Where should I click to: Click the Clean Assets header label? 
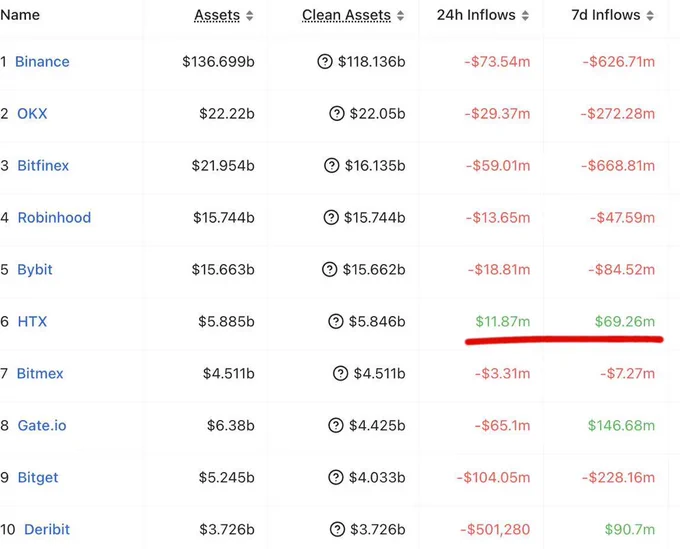[346, 15]
